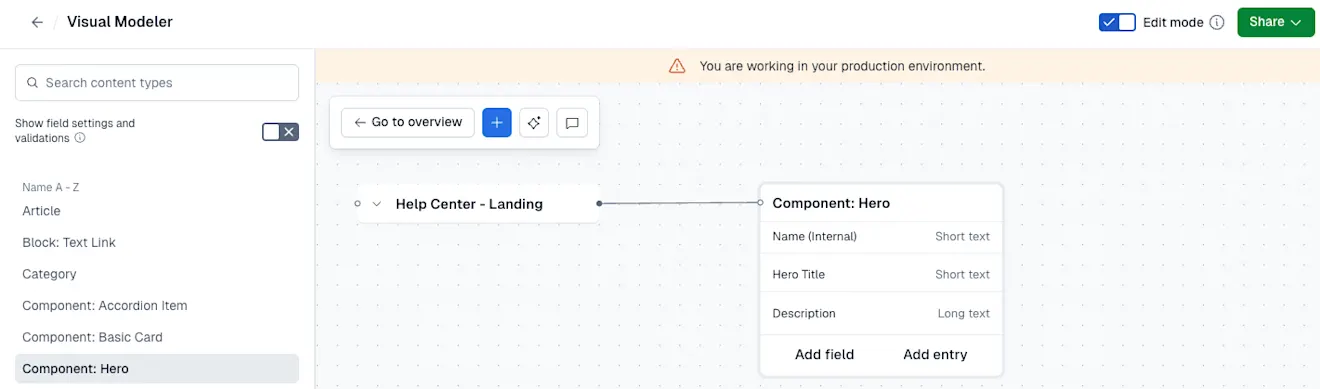This screenshot has width=1320, height=389.
Task: Click the Edit mode info icon
Action: (x=1217, y=22)
